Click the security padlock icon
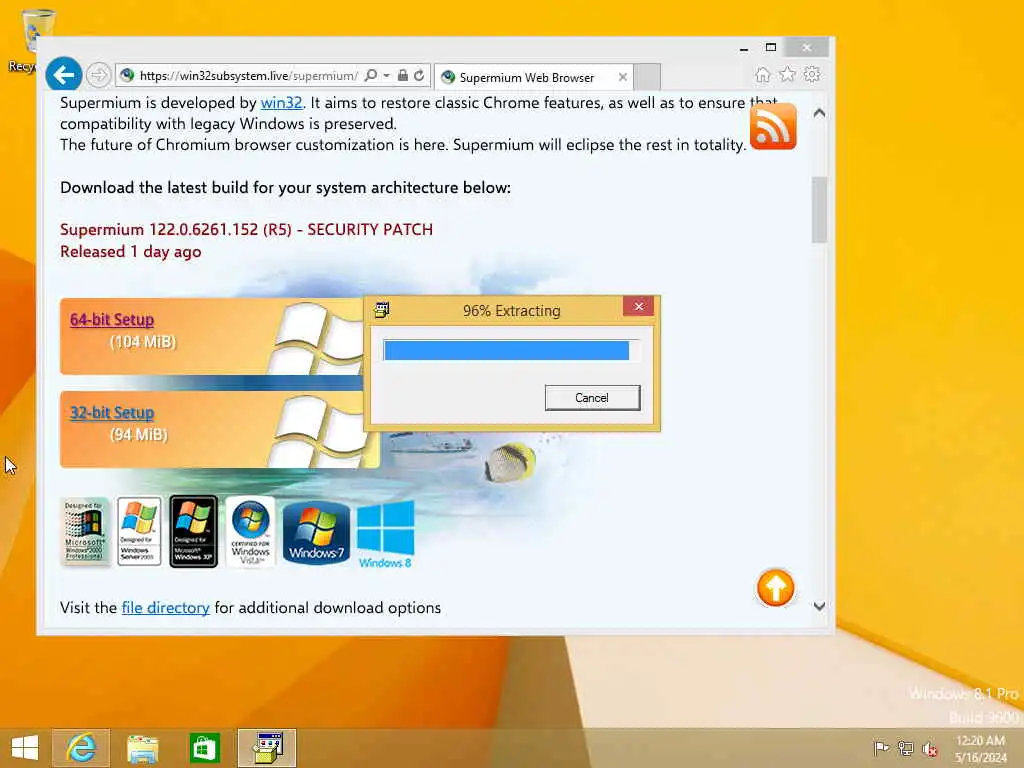Screen dimensions: 1024x768 tap(403, 76)
